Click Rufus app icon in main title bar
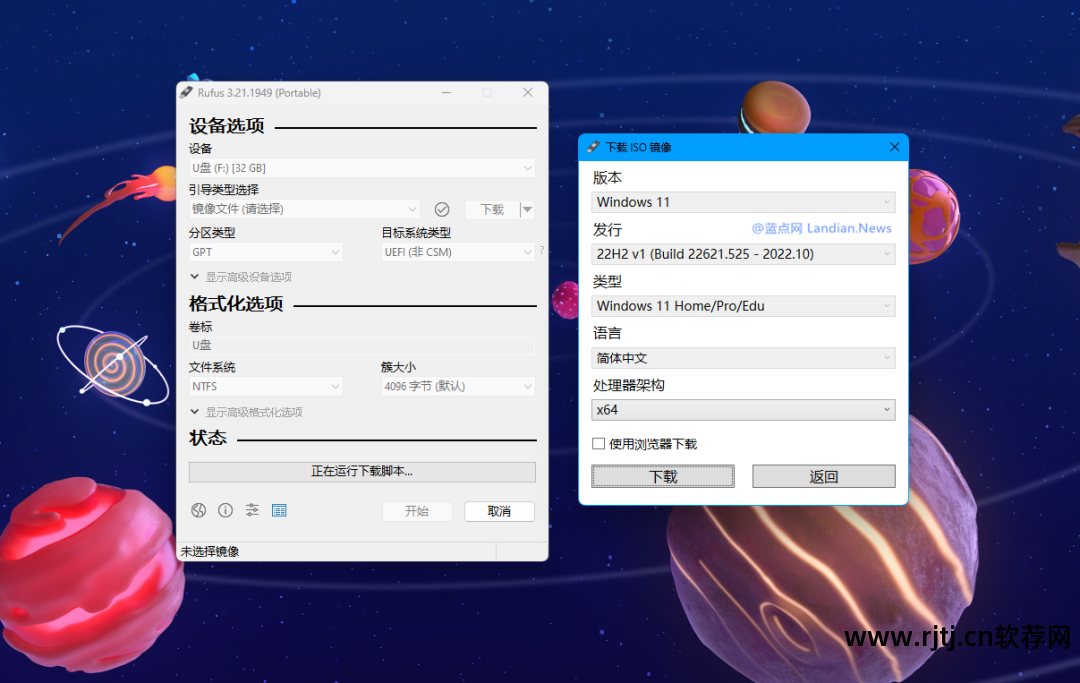The height and width of the screenshot is (683, 1080). click(x=186, y=92)
